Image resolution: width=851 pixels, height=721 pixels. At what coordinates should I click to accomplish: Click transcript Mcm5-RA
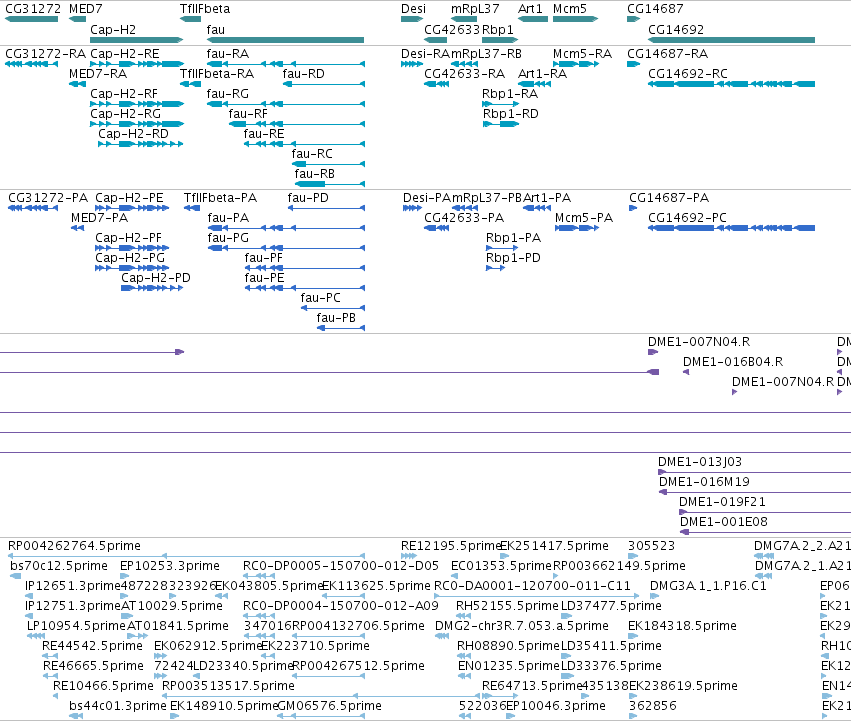[x=582, y=54]
